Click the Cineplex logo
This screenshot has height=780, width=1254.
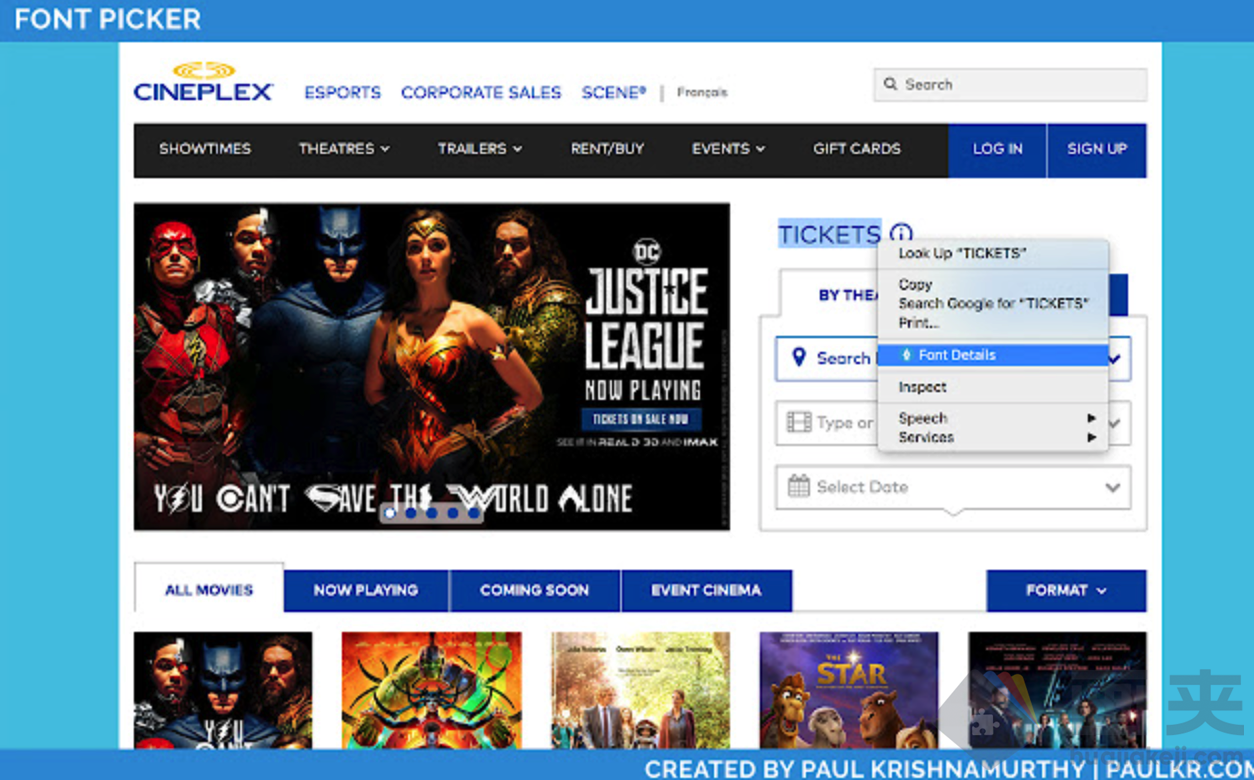point(203,83)
